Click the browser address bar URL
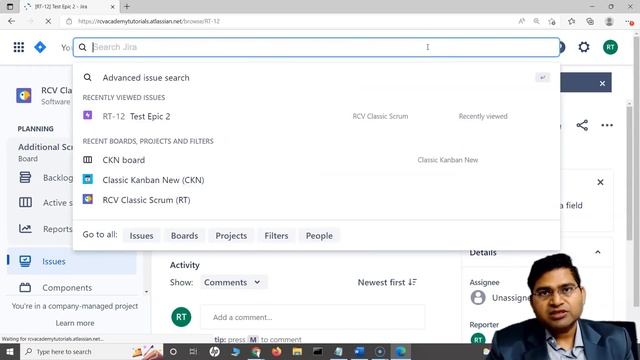640x360 pixels. 149,21
